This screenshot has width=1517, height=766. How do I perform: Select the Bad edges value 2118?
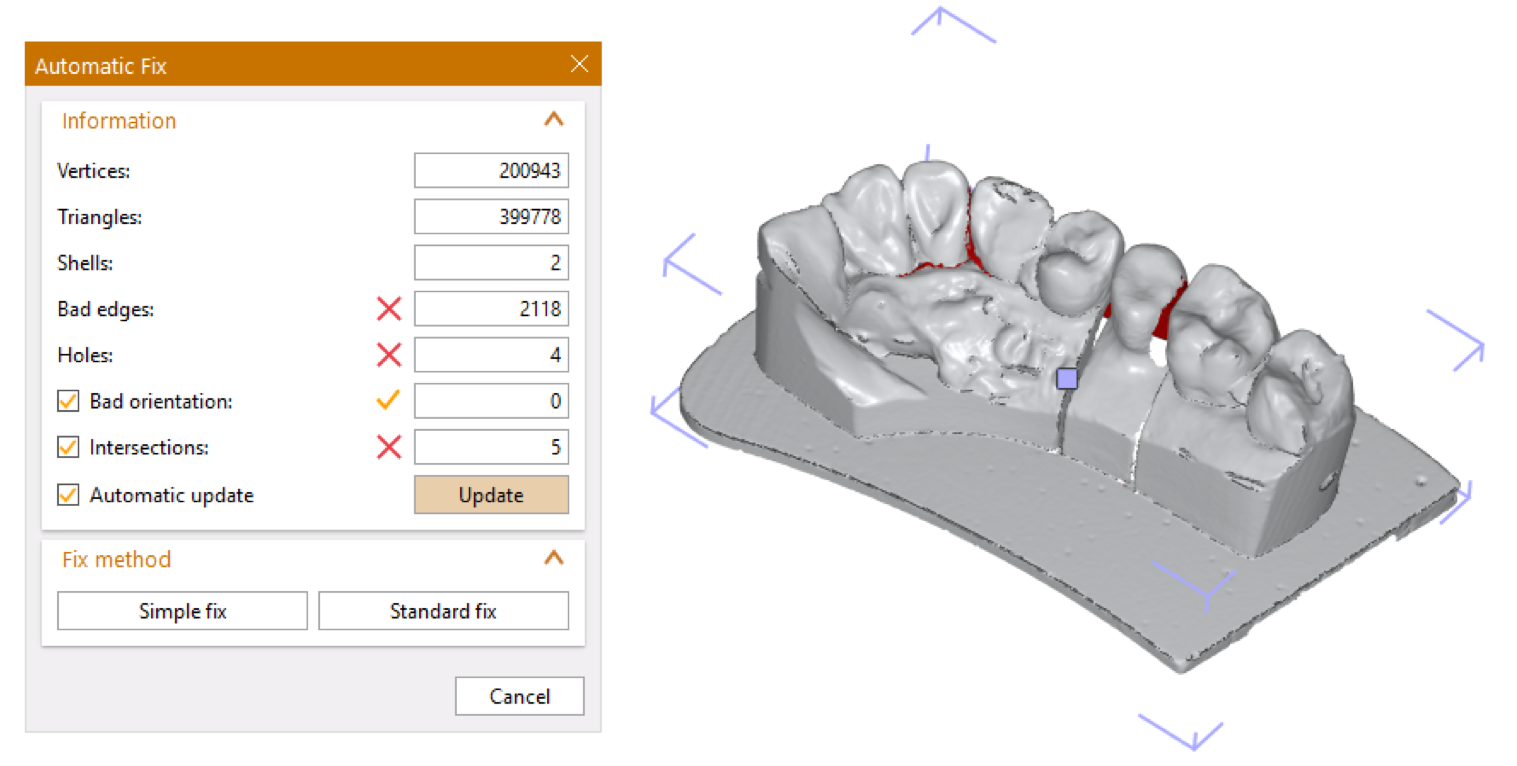tap(491, 309)
